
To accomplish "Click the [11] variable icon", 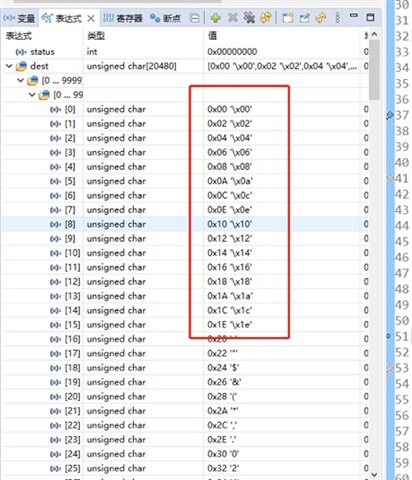I will (x=55, y=267).
